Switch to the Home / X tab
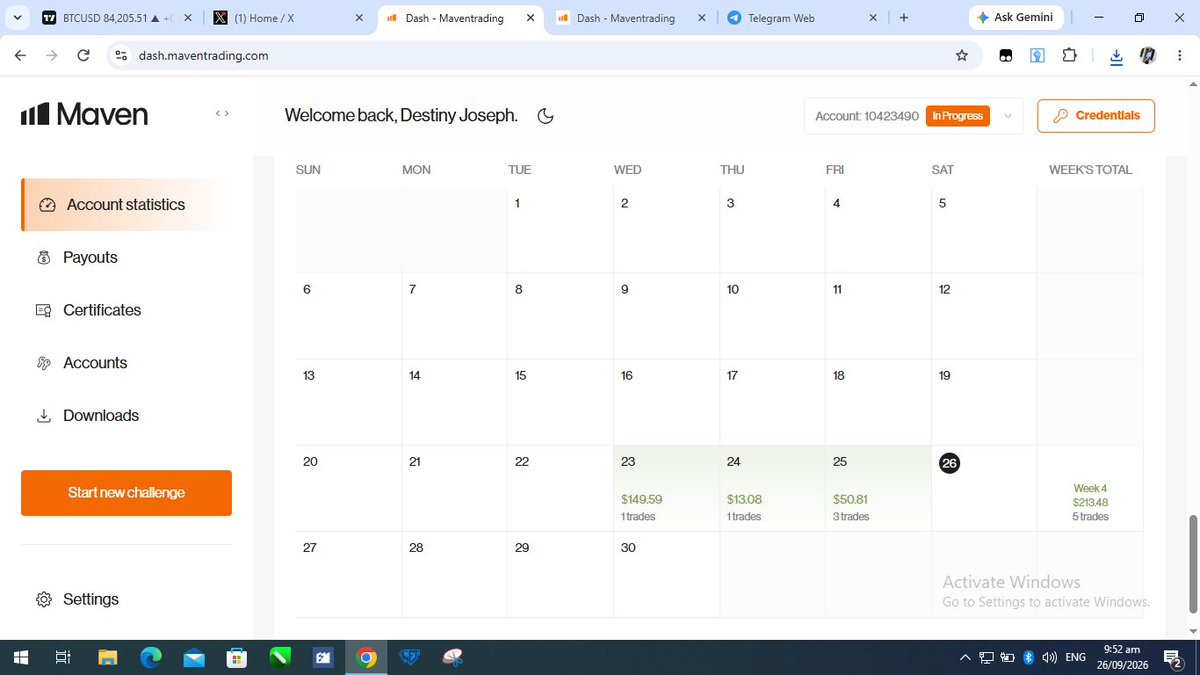The image size is (1200, 675). click(x=290, y=18)
